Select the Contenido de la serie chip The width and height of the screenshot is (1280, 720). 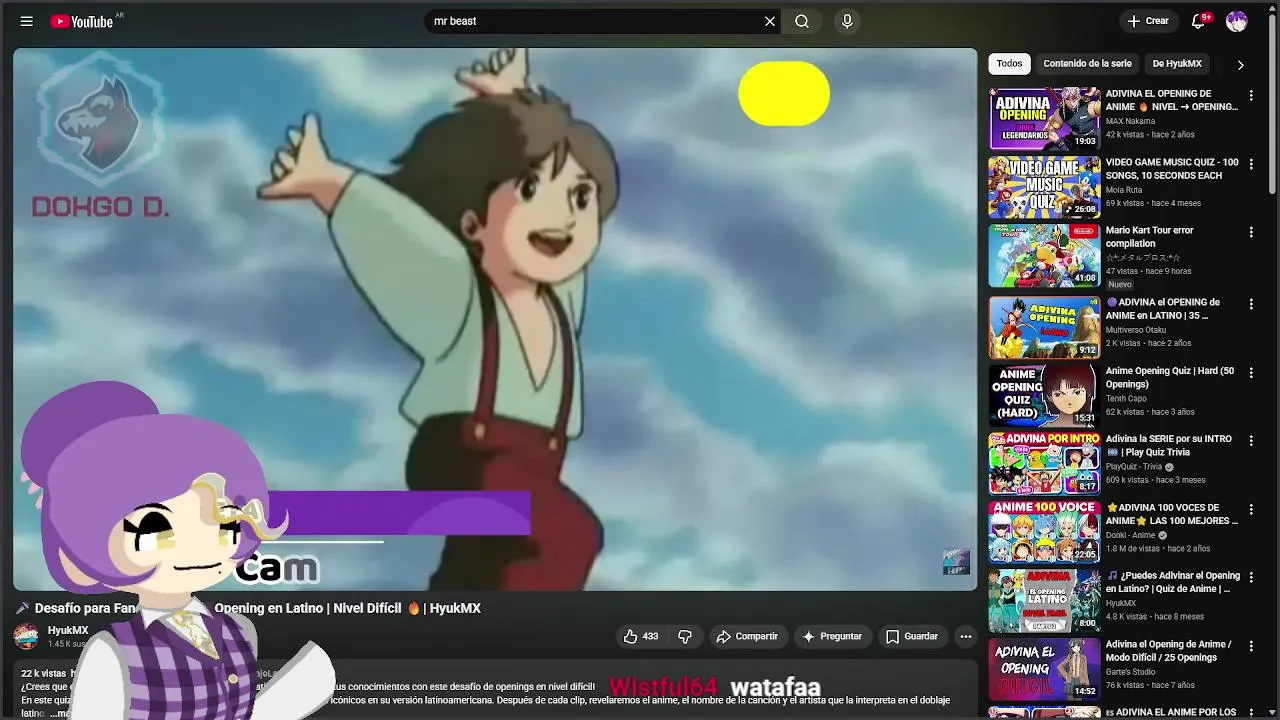[1087, 64]
